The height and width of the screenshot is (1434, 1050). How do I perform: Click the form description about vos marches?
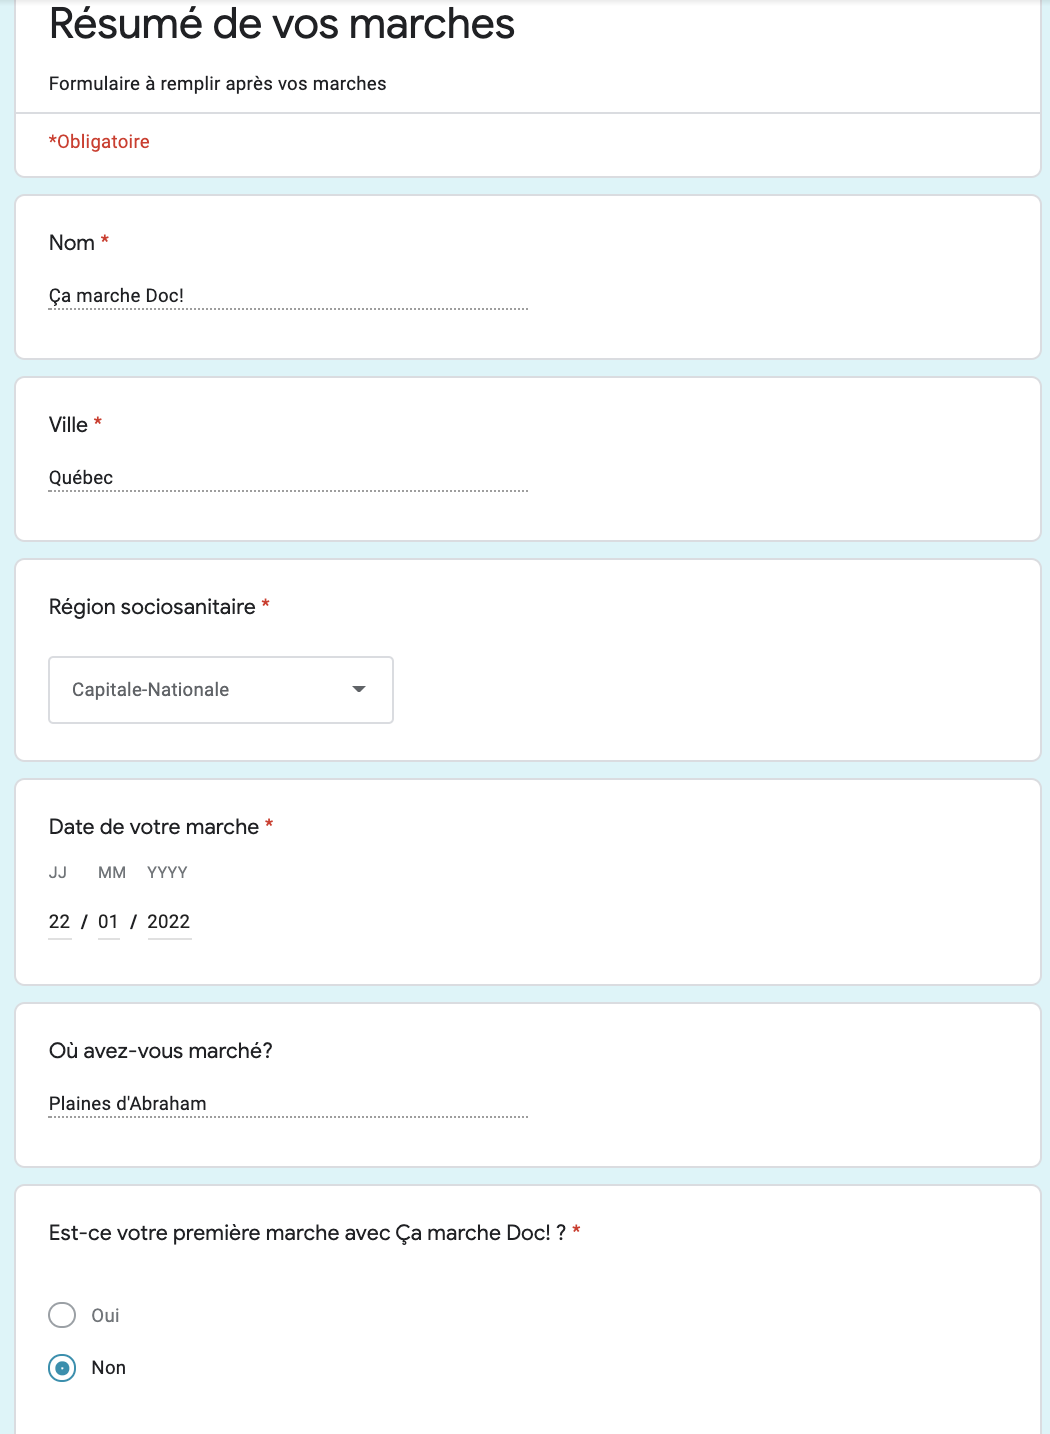click(x=217, y=84)
